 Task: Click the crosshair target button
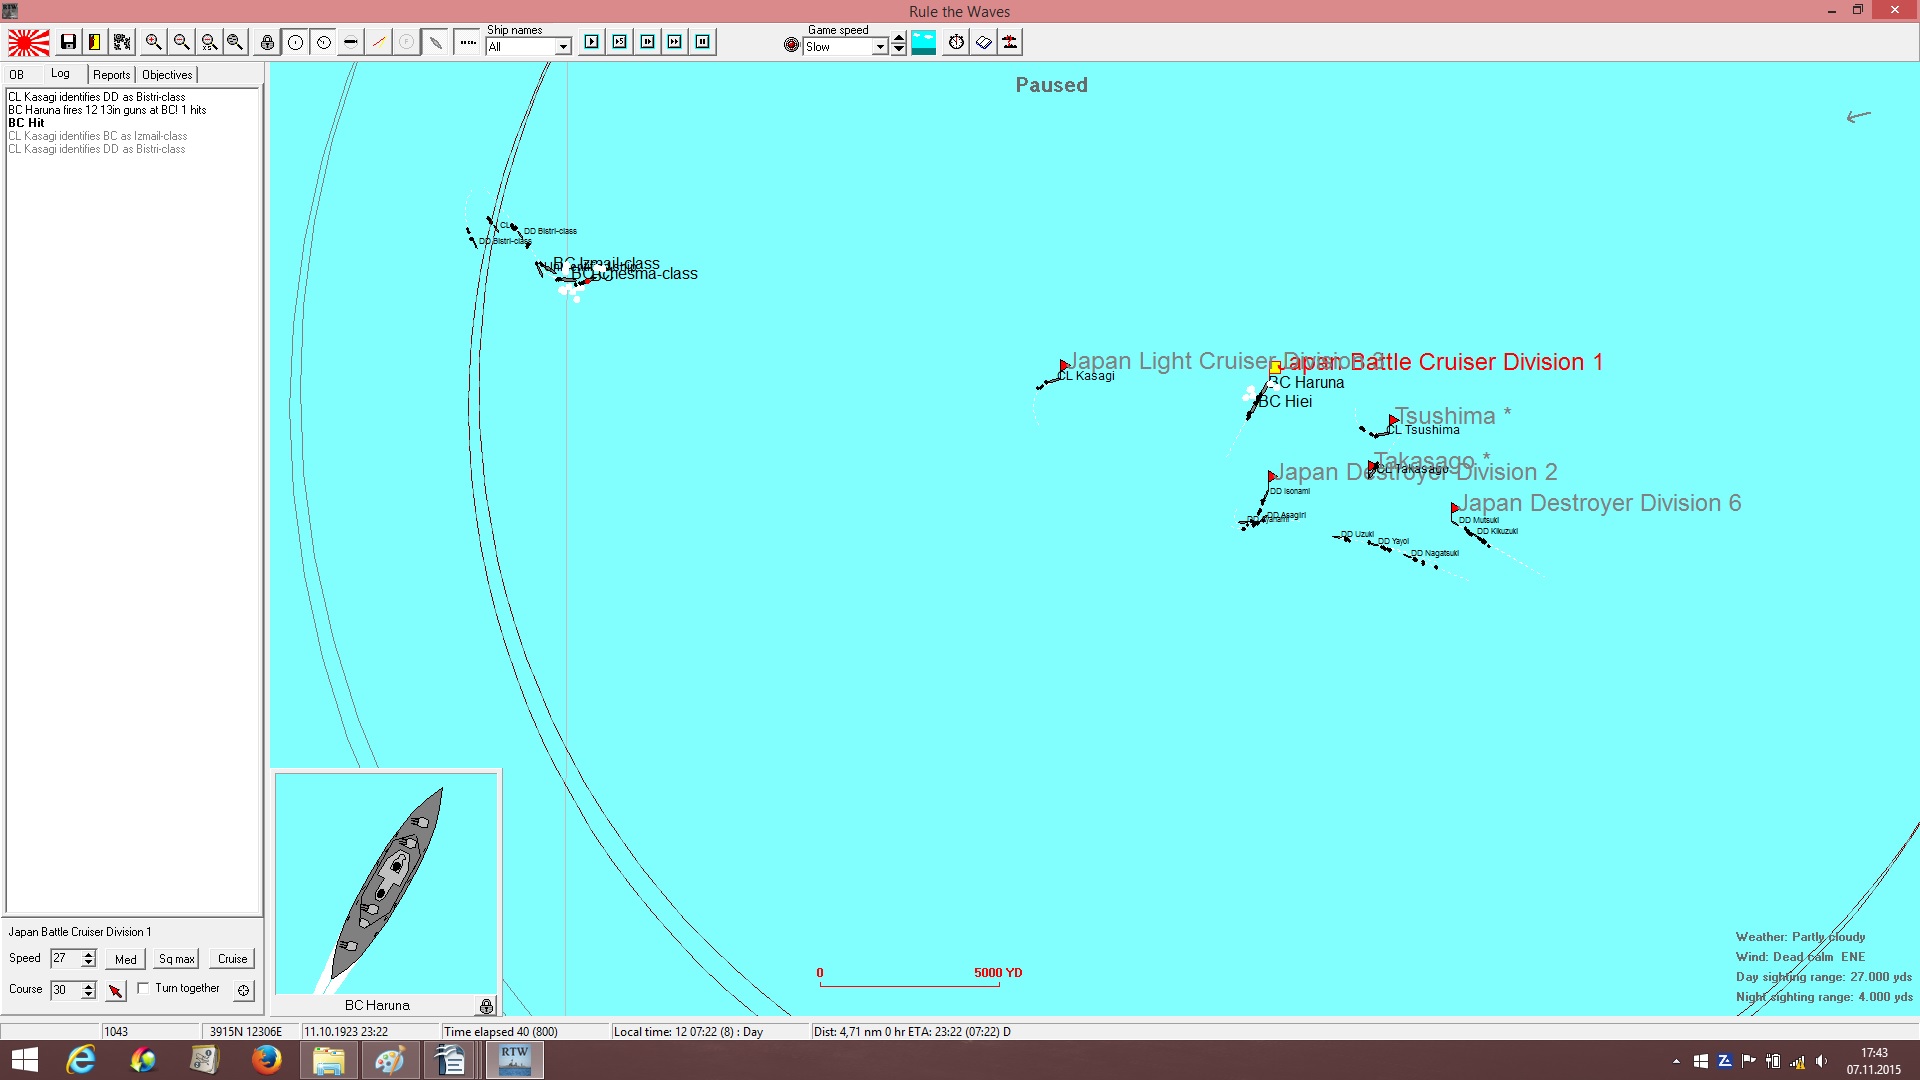coord(243,990)
